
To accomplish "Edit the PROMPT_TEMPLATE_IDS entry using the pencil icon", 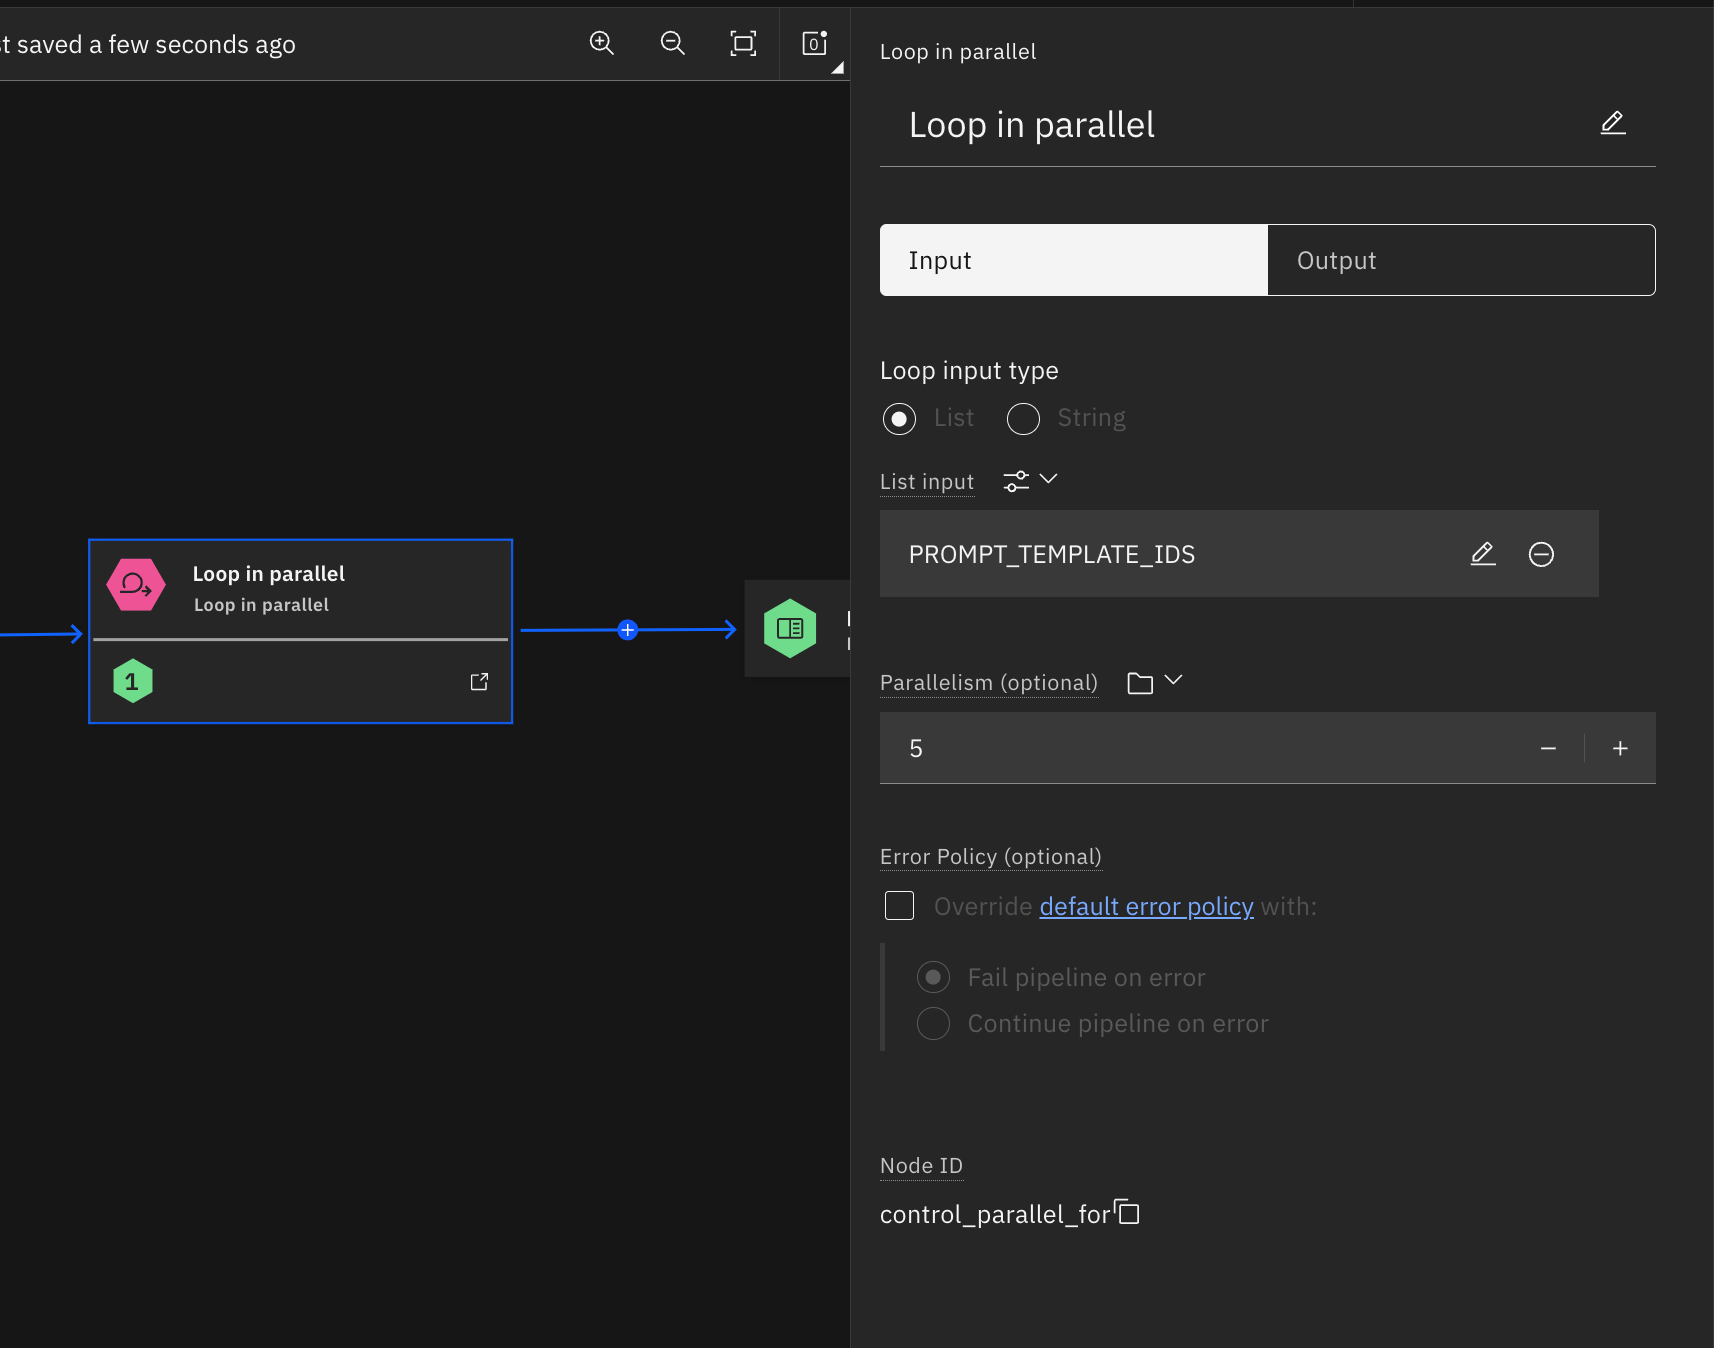I will (x=1483, y=553).
